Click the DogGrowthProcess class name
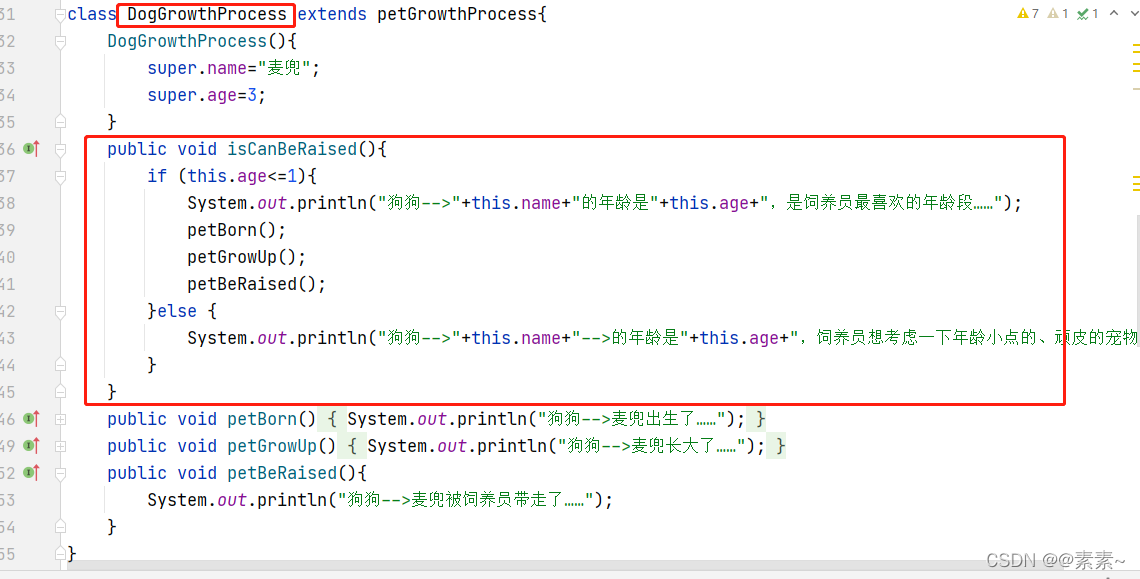 coord(206,14)
